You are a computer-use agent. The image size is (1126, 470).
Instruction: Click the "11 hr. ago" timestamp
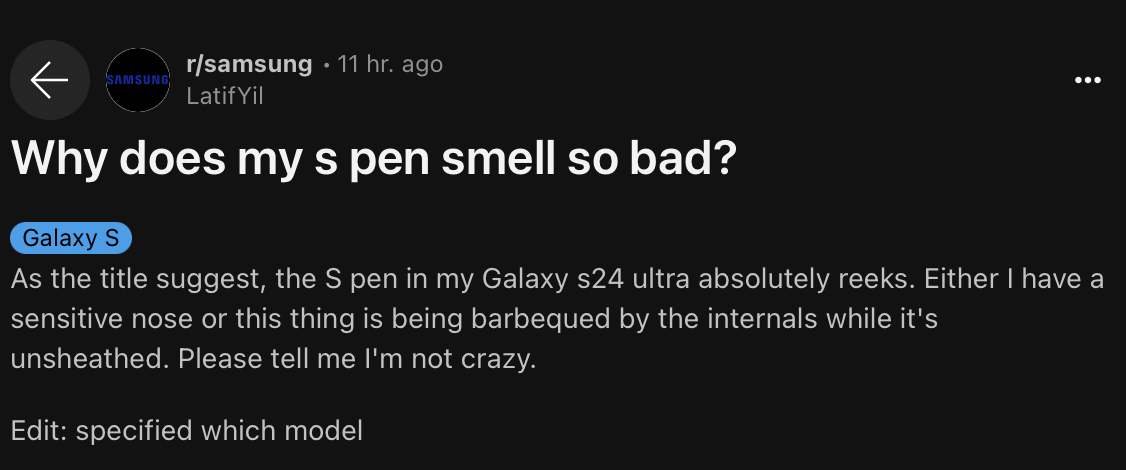pos(390,64)
